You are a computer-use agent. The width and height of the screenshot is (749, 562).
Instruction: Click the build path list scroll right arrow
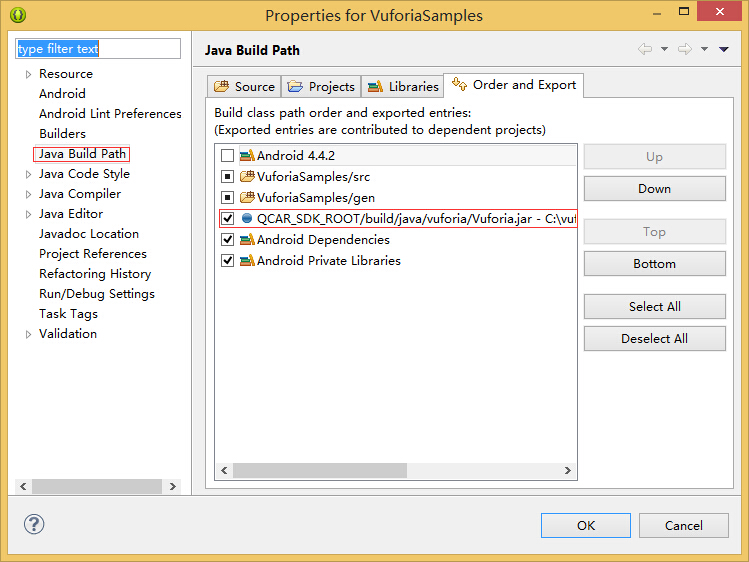point(567,470)
